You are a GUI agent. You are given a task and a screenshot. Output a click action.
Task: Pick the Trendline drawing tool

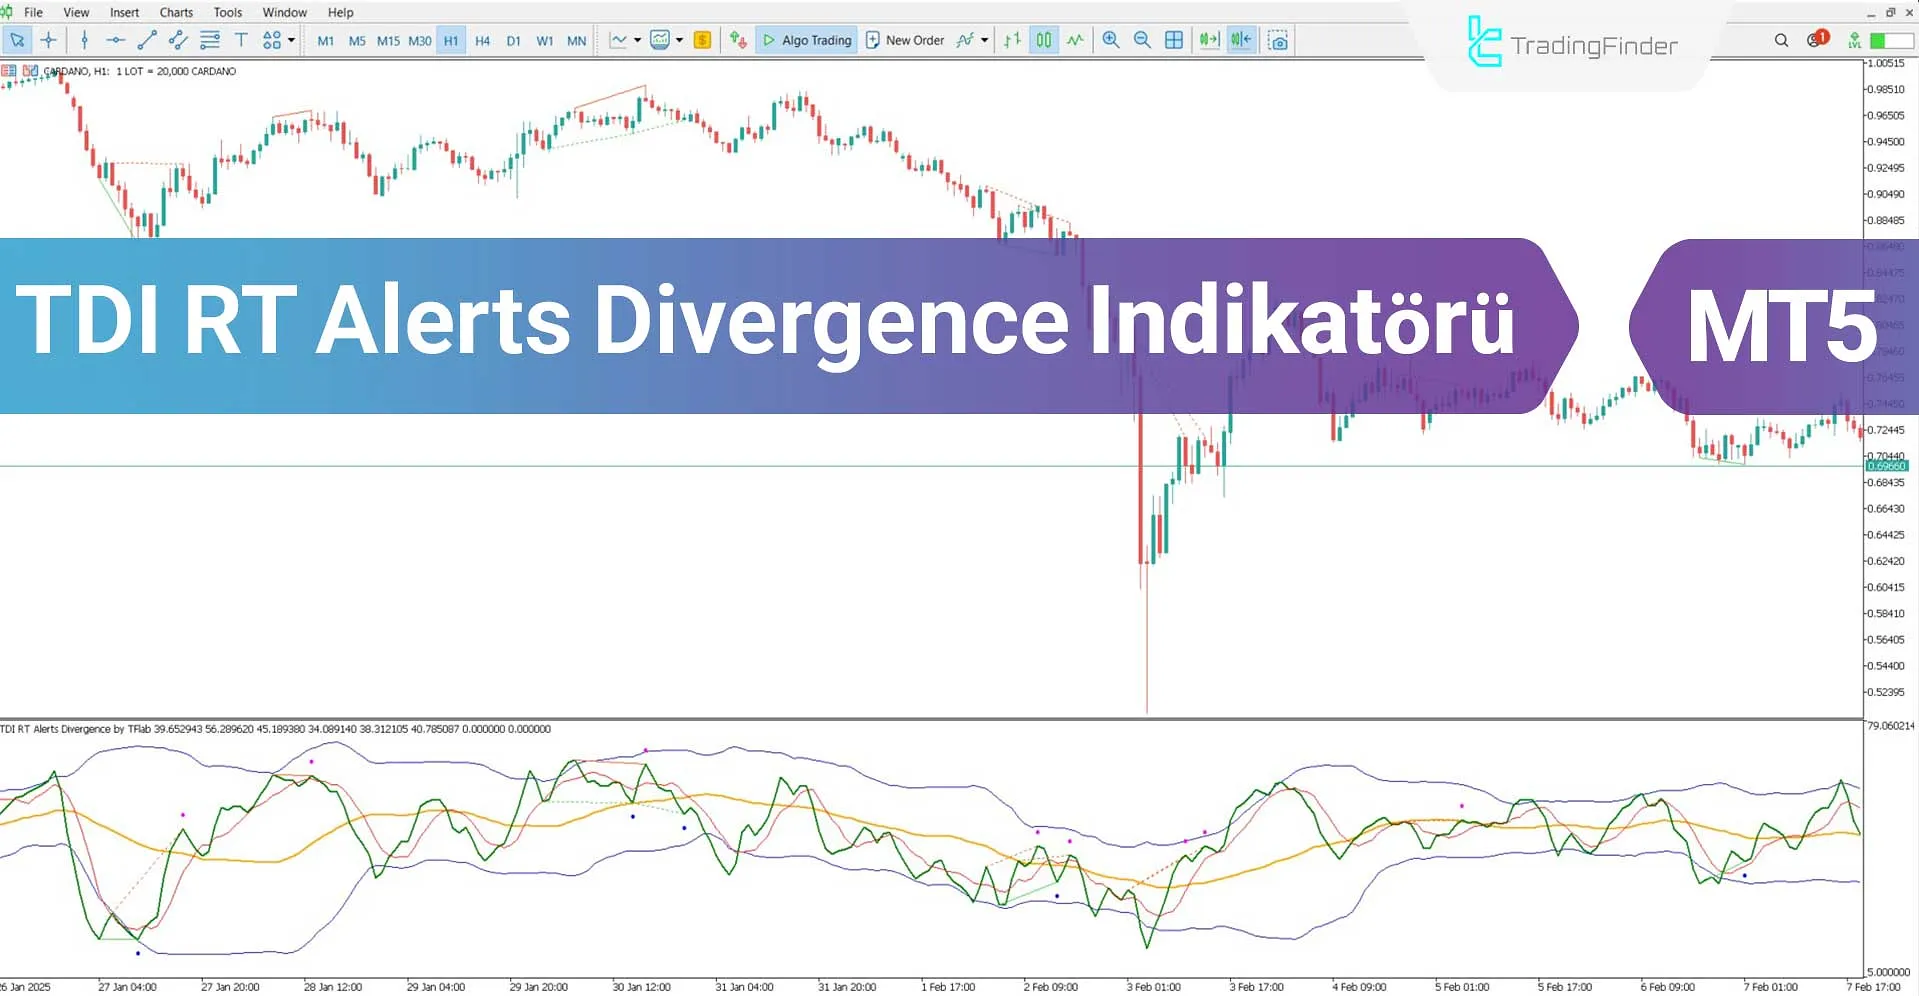(147, 40)
